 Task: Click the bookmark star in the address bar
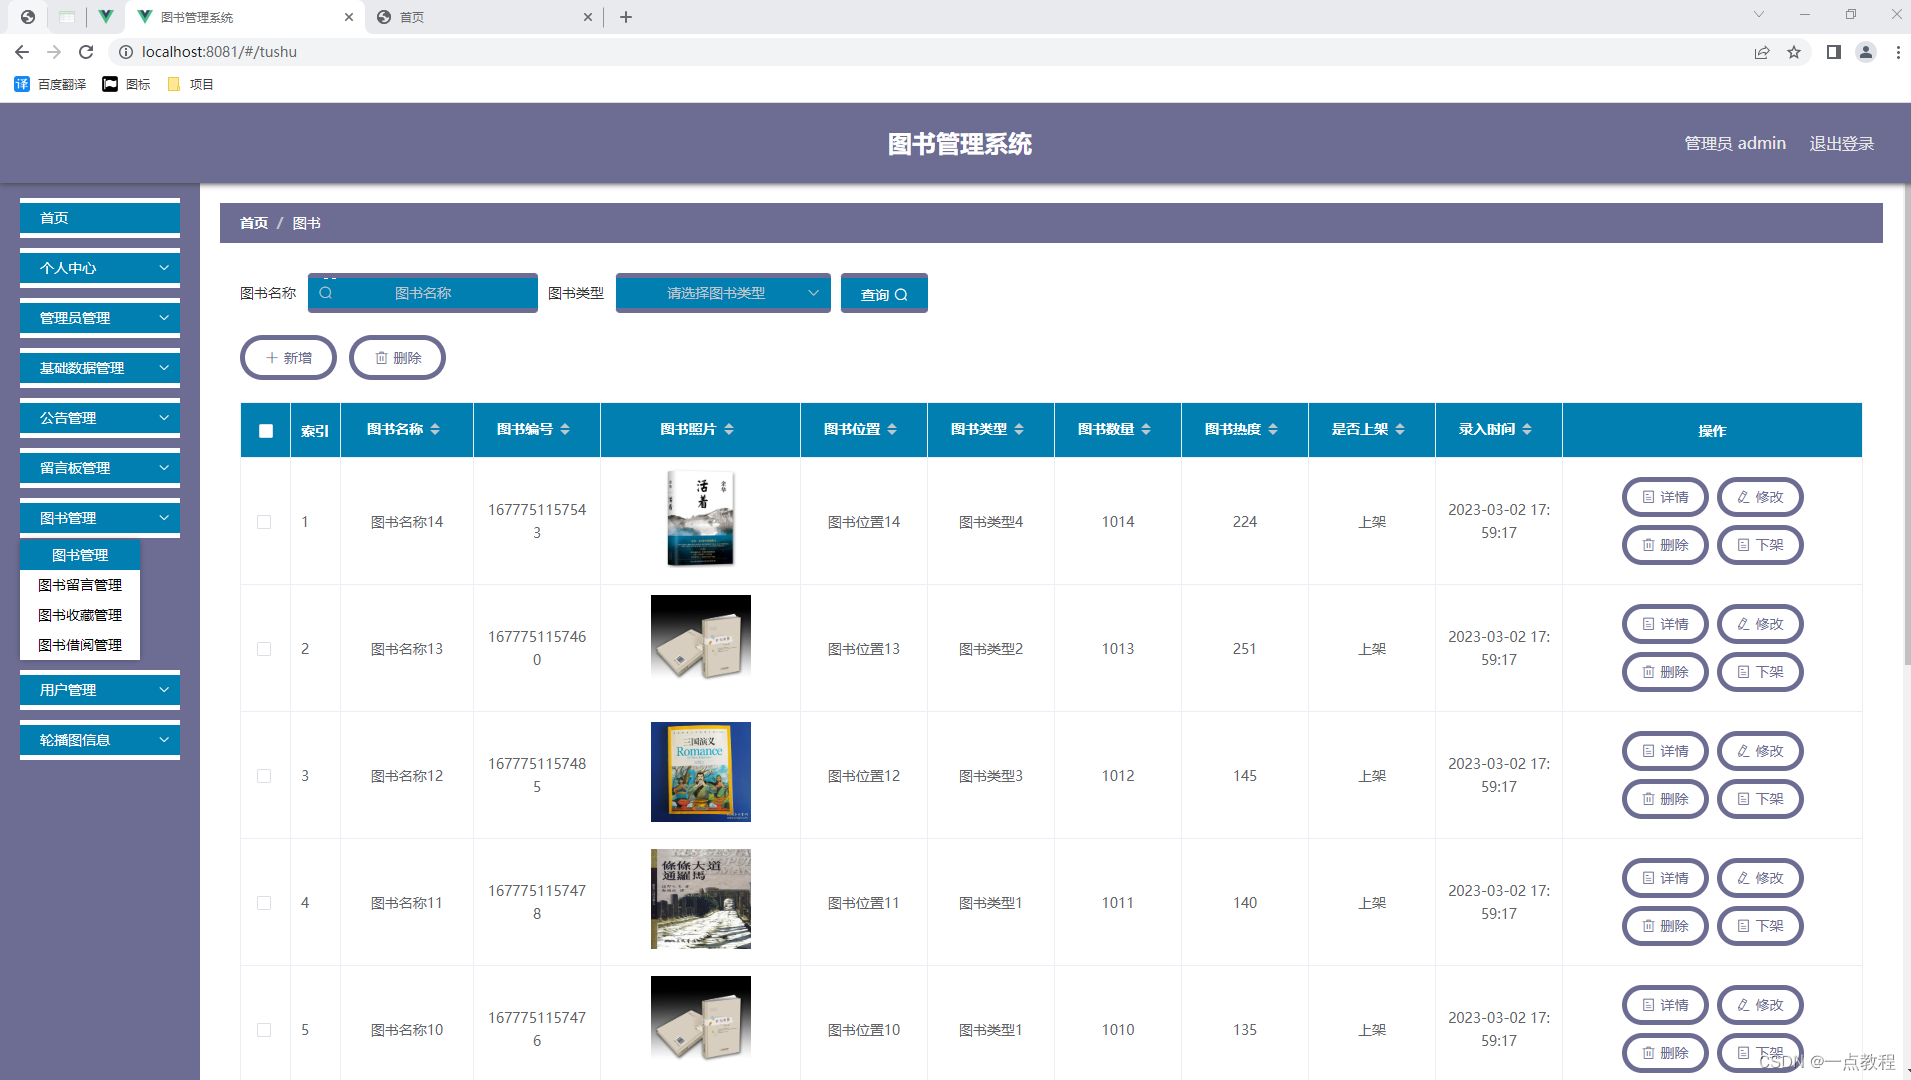(x=1795, y=51)
